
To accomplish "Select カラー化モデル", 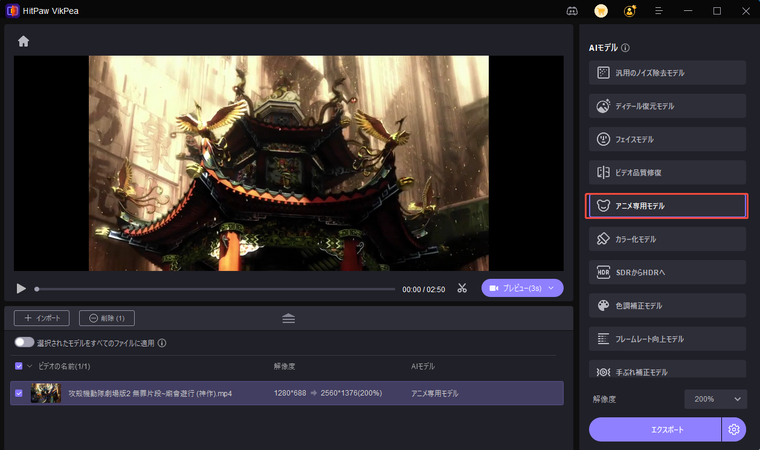I will (667, 239).
